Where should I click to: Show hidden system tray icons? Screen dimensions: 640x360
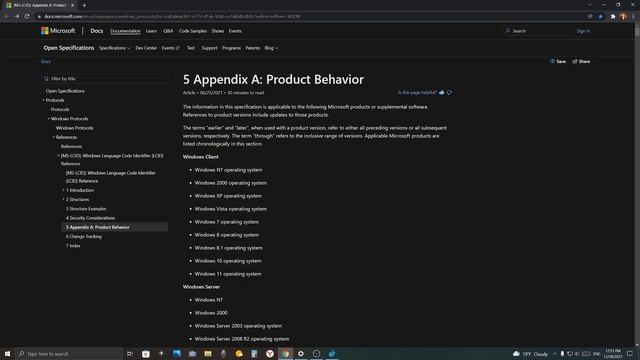(555, 353)
